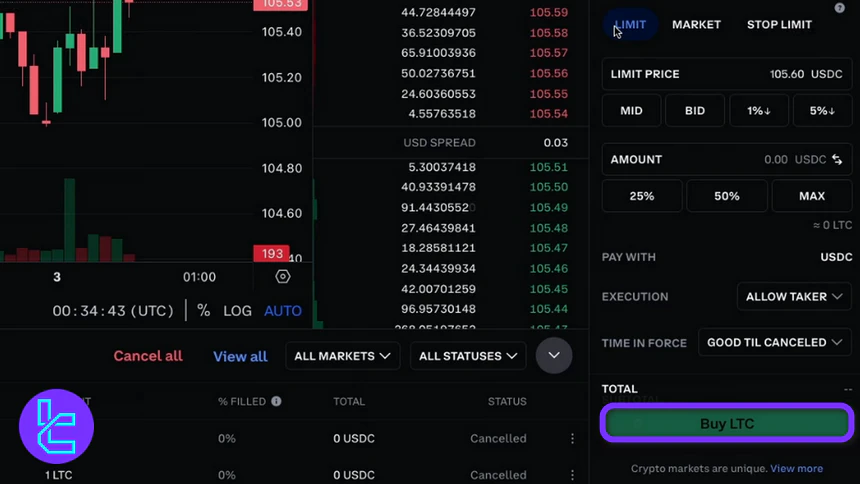Select bid price 105.51
This screenshot has width=860, height=484.
(548, 167)
